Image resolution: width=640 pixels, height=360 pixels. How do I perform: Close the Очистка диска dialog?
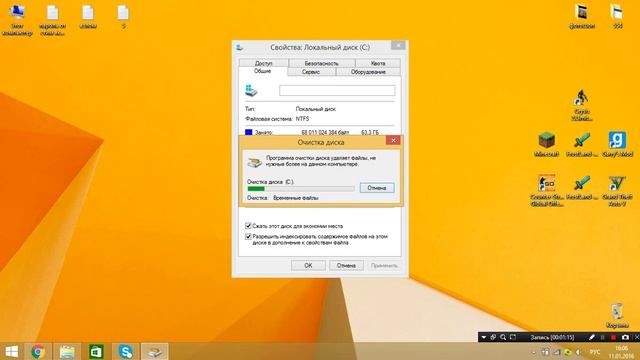point(393,140)
